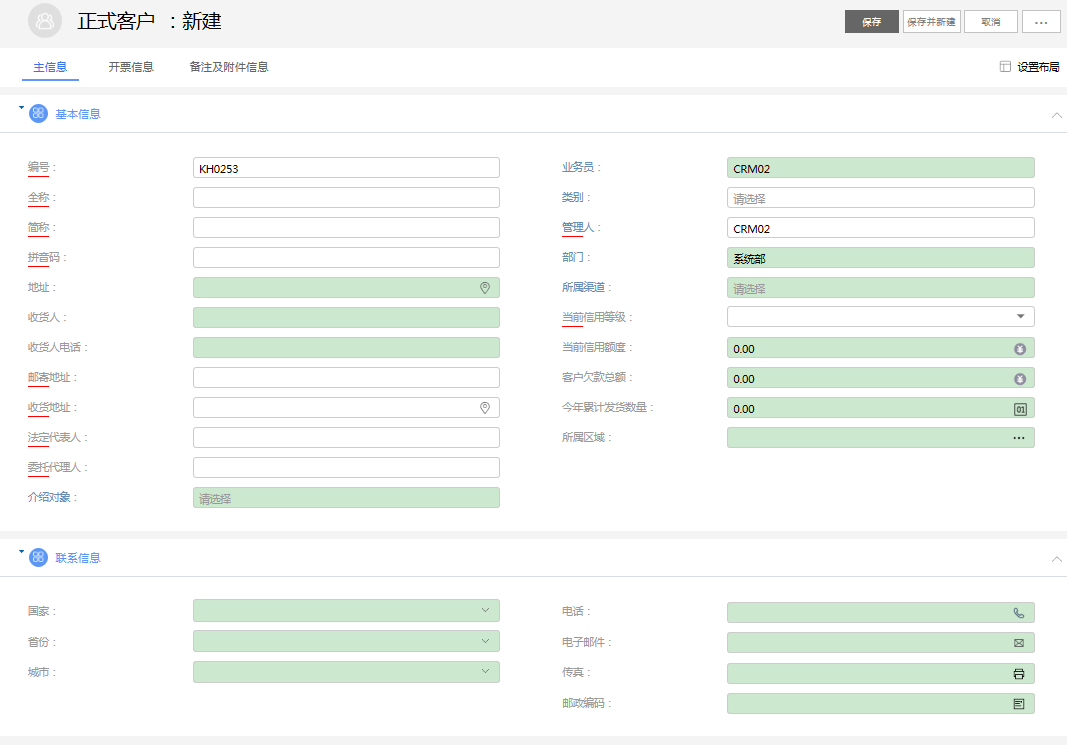Open the 当前信用等级 dropdown
The height and width of the screenshot is (748, 1067).
pos(1020,317)
